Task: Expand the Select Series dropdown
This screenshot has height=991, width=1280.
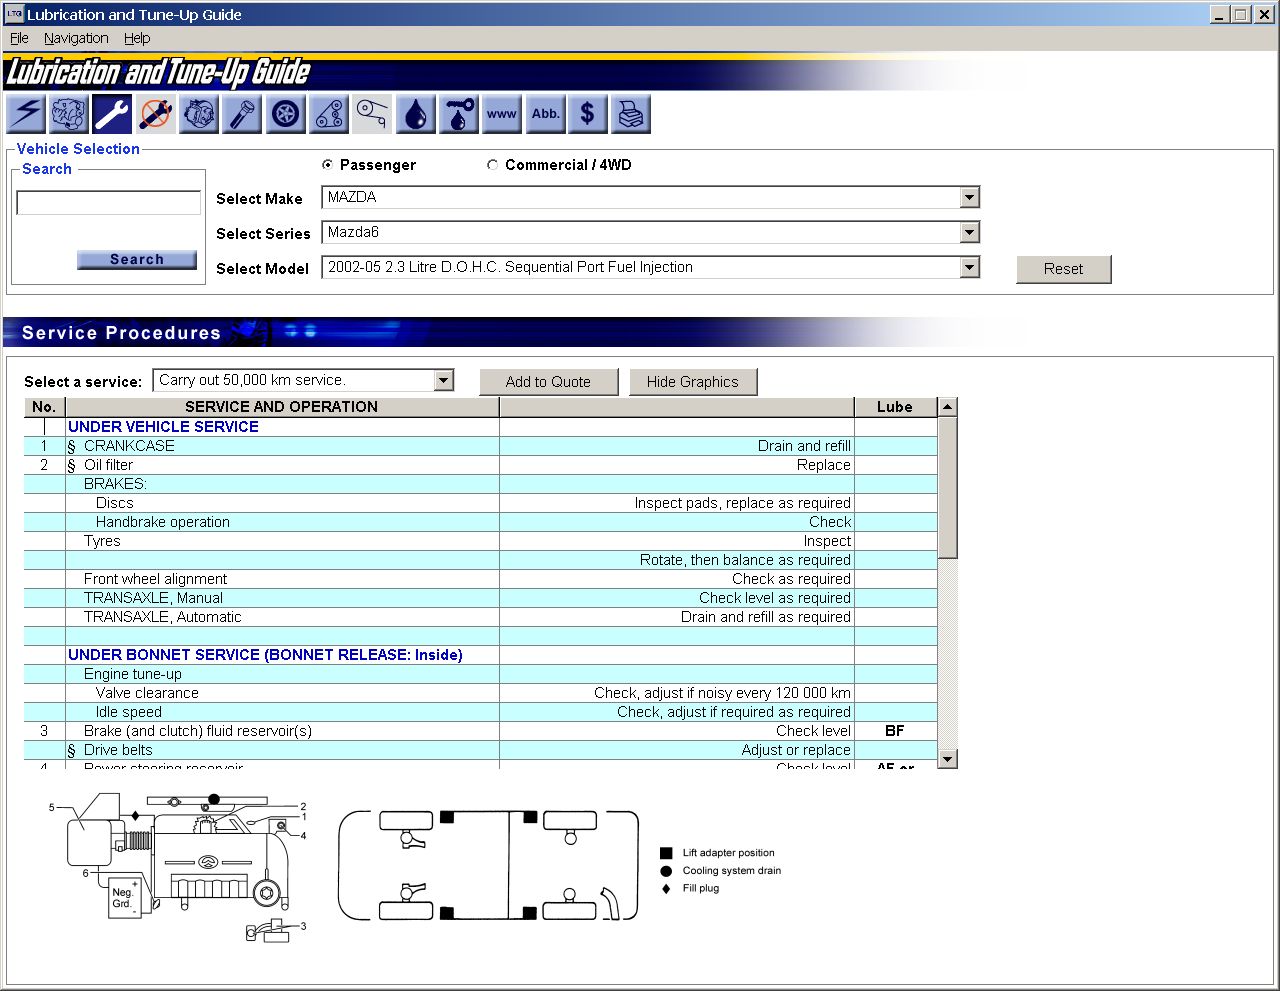Action: pyautogui.click(x=969, y=232)
